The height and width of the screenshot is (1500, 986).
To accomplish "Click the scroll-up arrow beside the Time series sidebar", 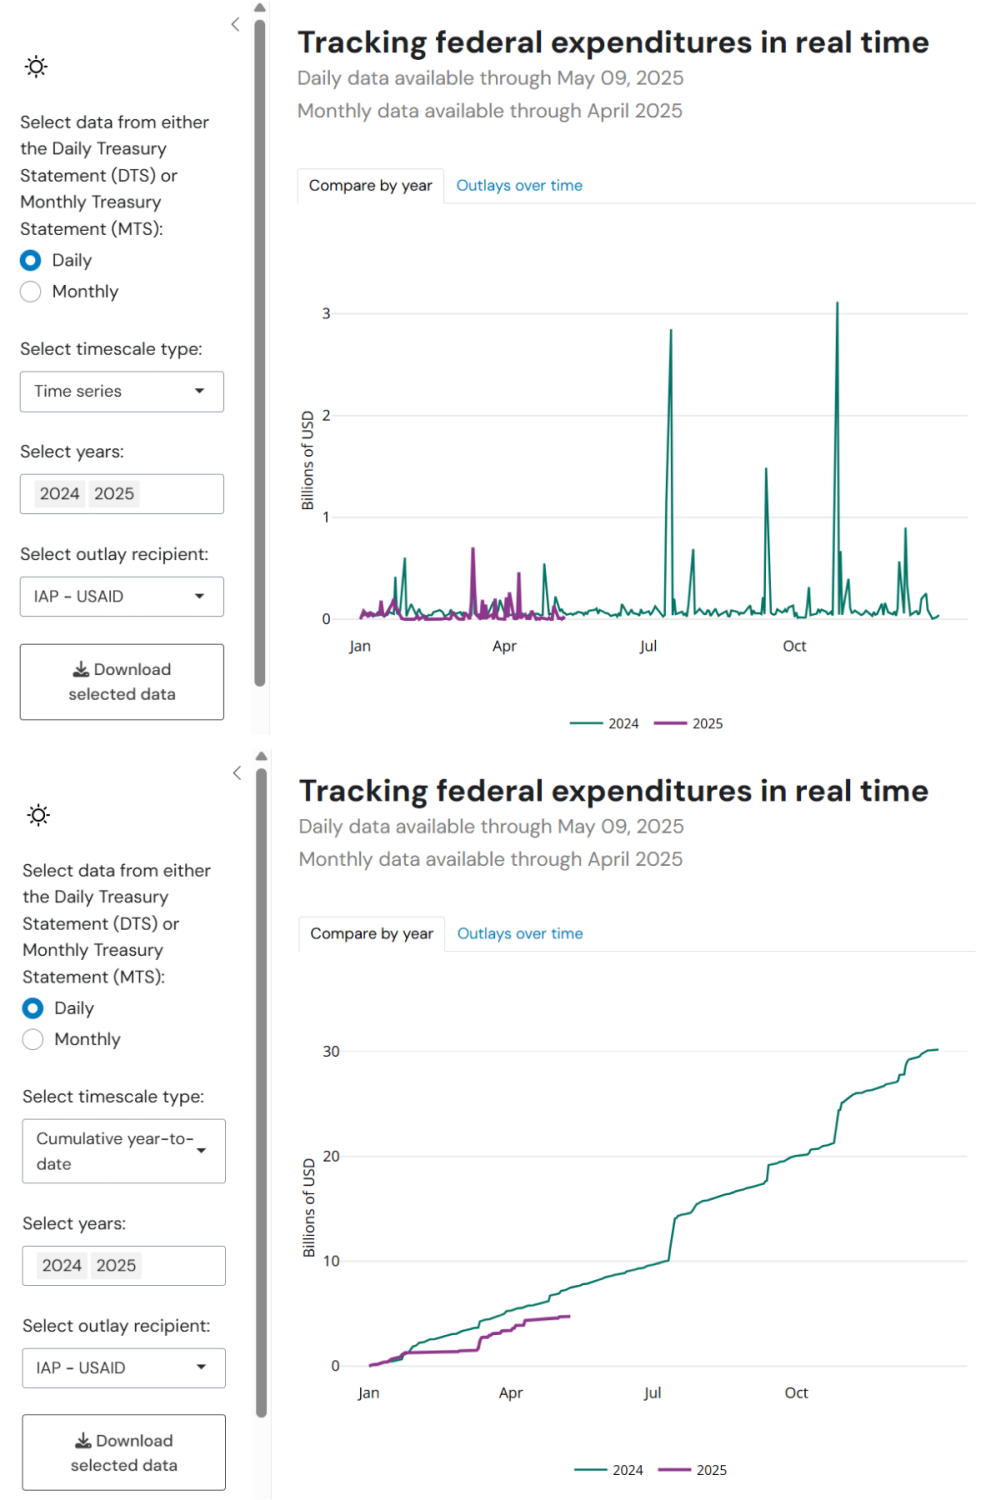I will tap(260, 8).
